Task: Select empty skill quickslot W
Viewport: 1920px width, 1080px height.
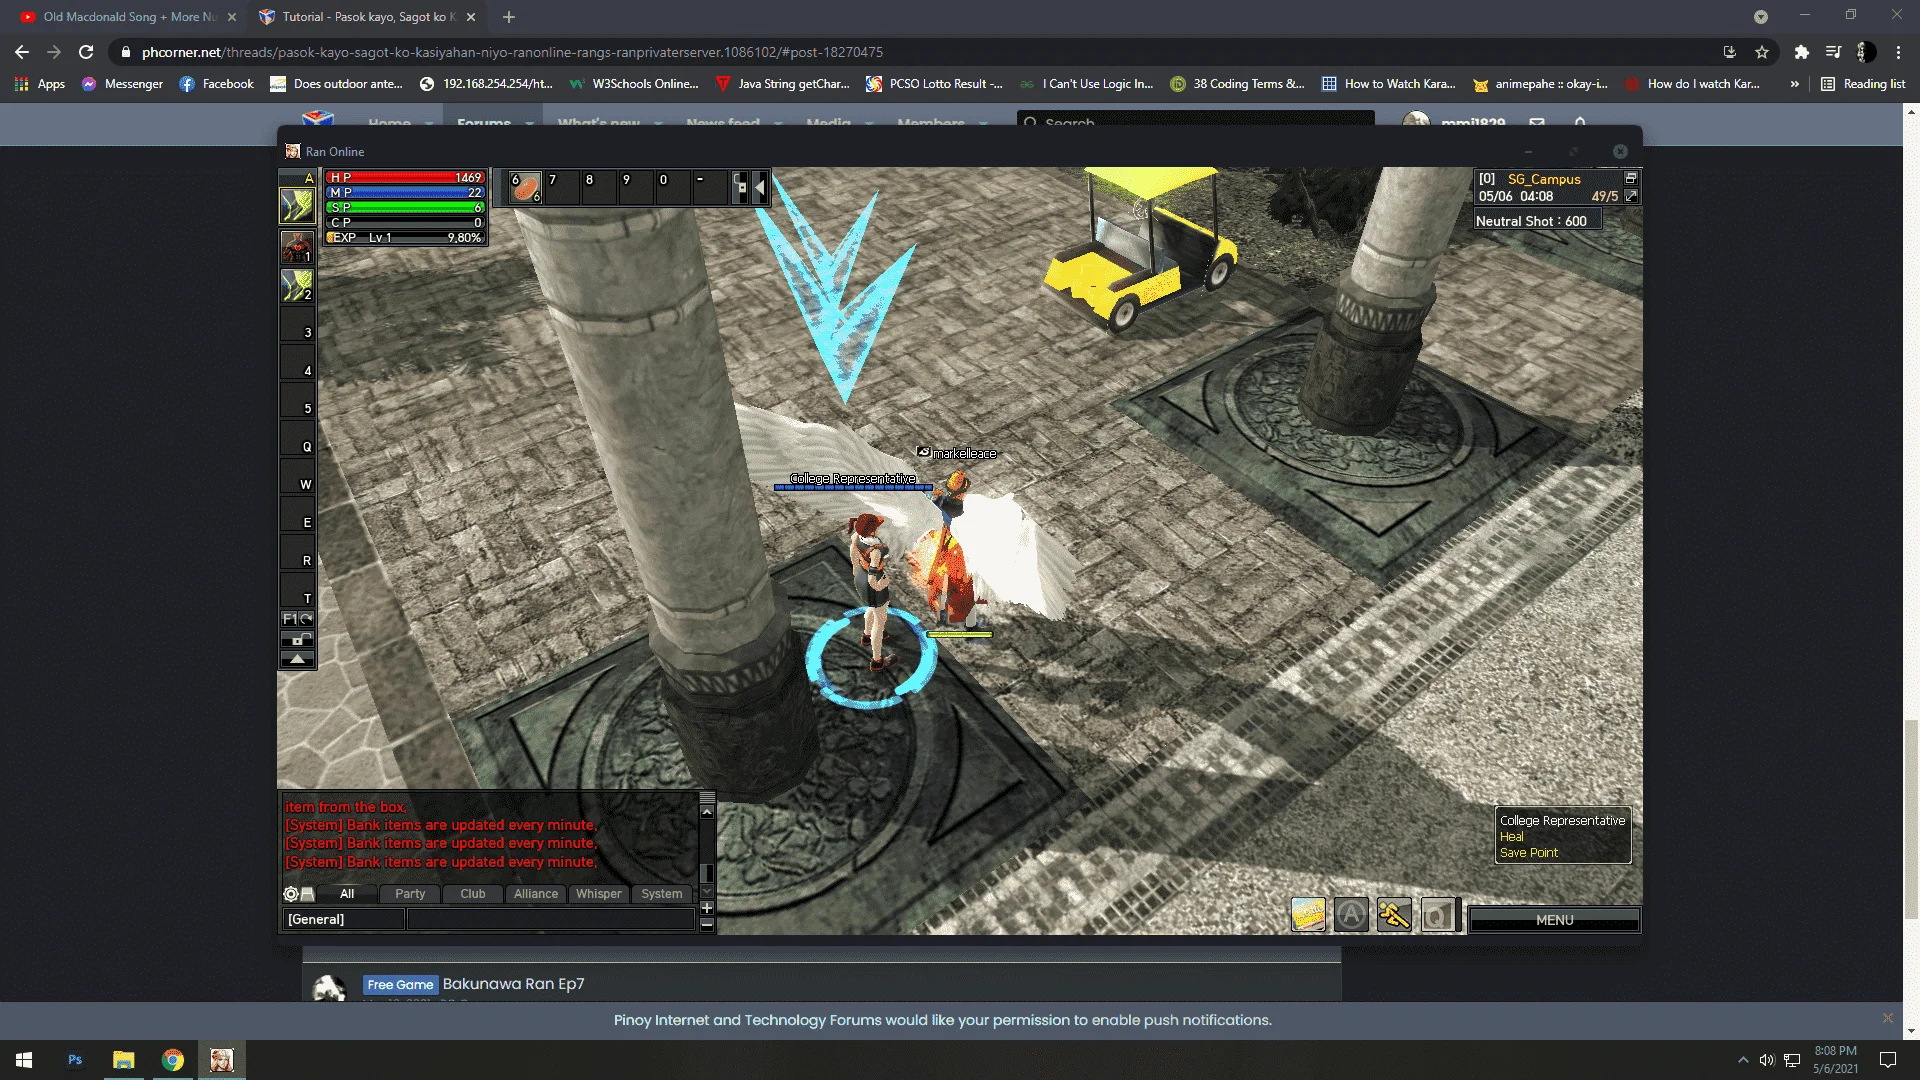Action: (x=297, y=475)
